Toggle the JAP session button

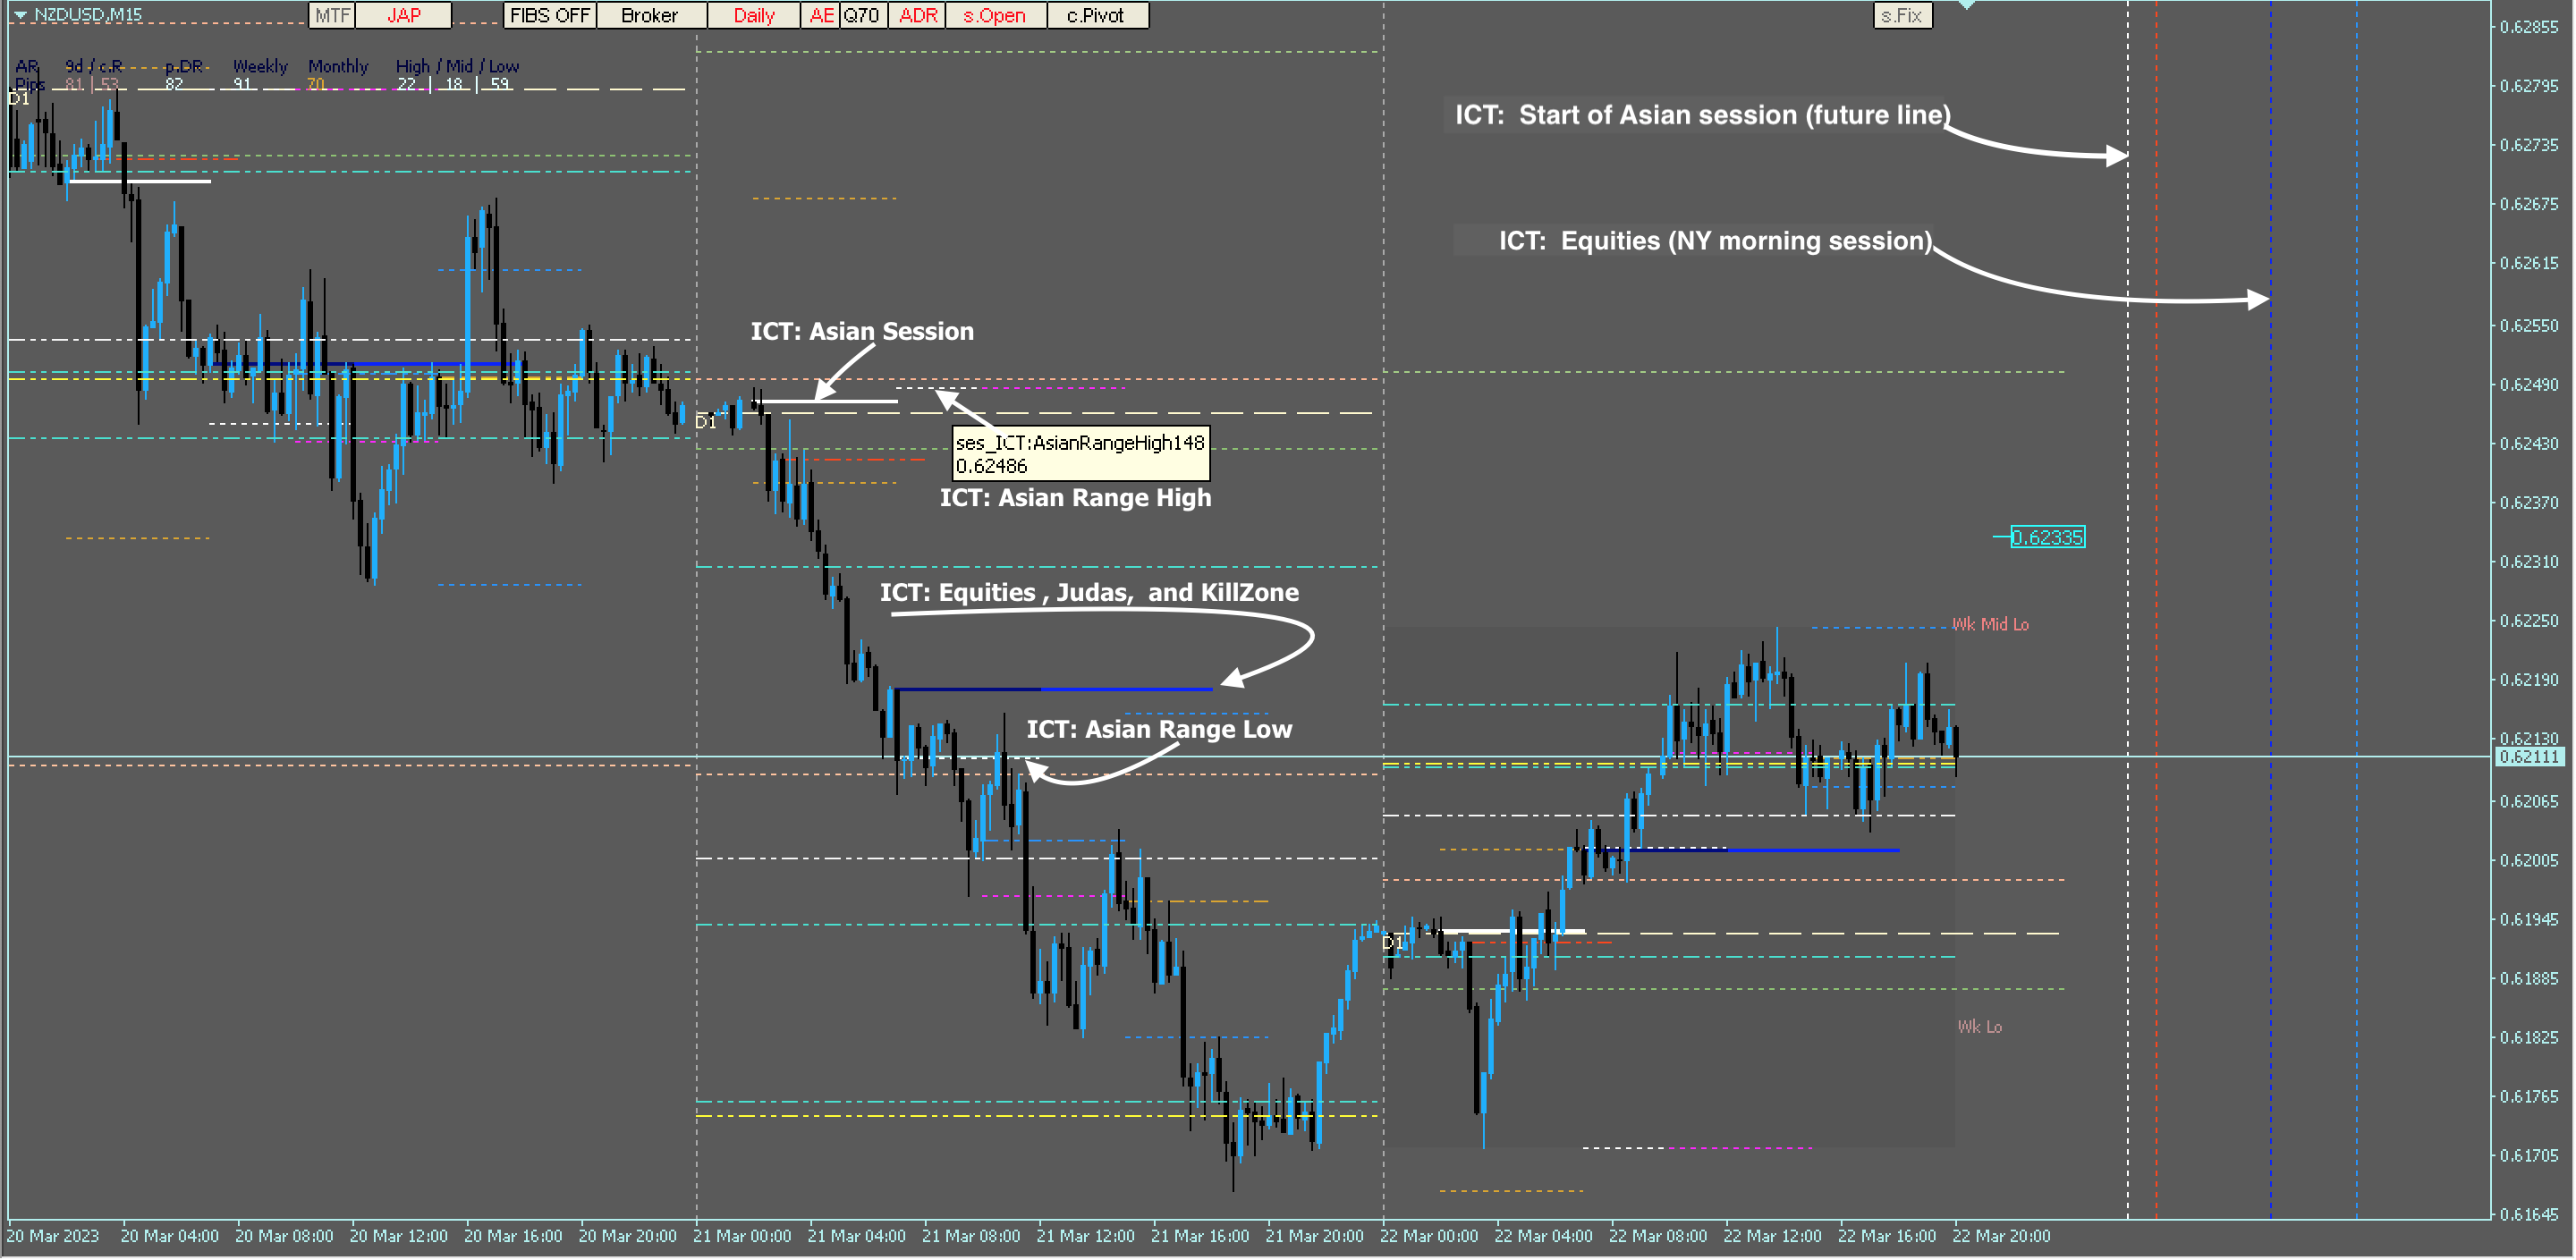click(404, 15)
